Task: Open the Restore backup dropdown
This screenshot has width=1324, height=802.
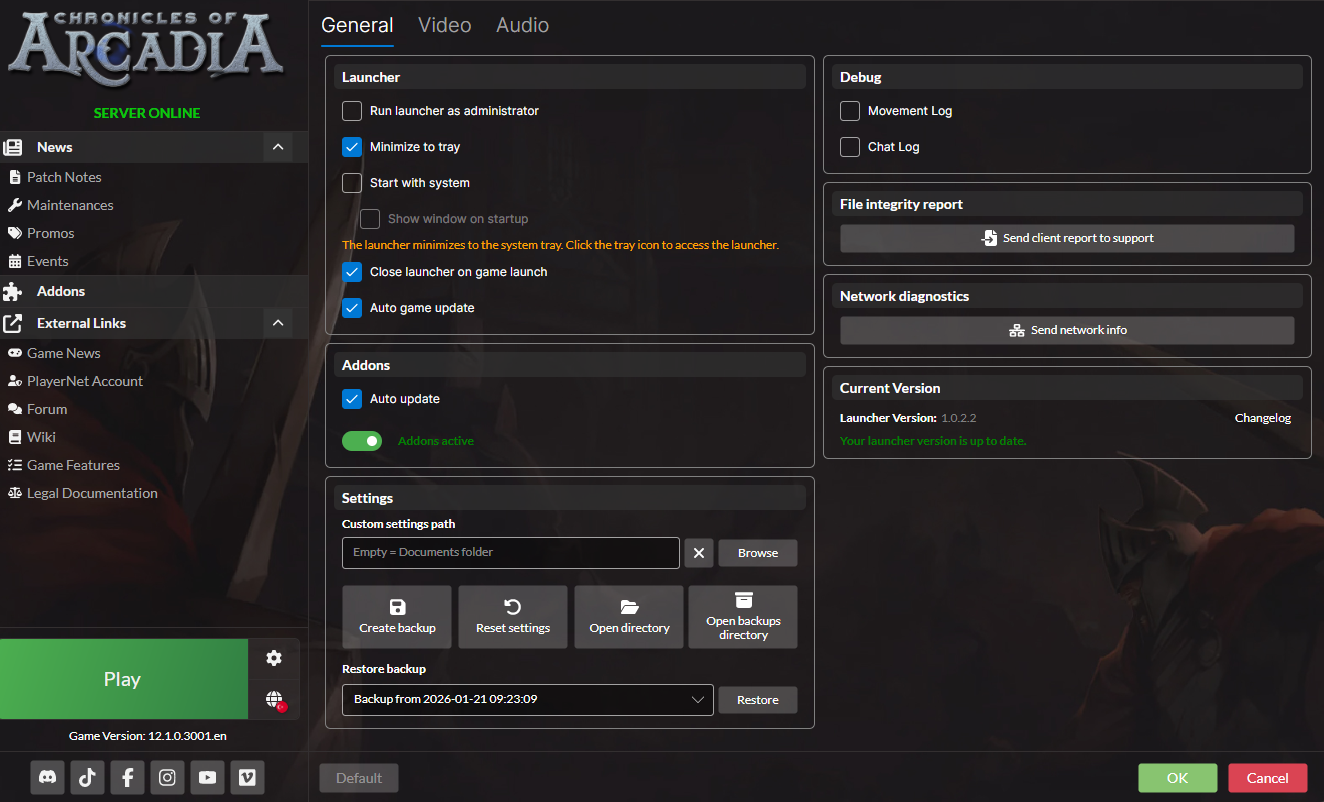Action: [x=527, y=700]
